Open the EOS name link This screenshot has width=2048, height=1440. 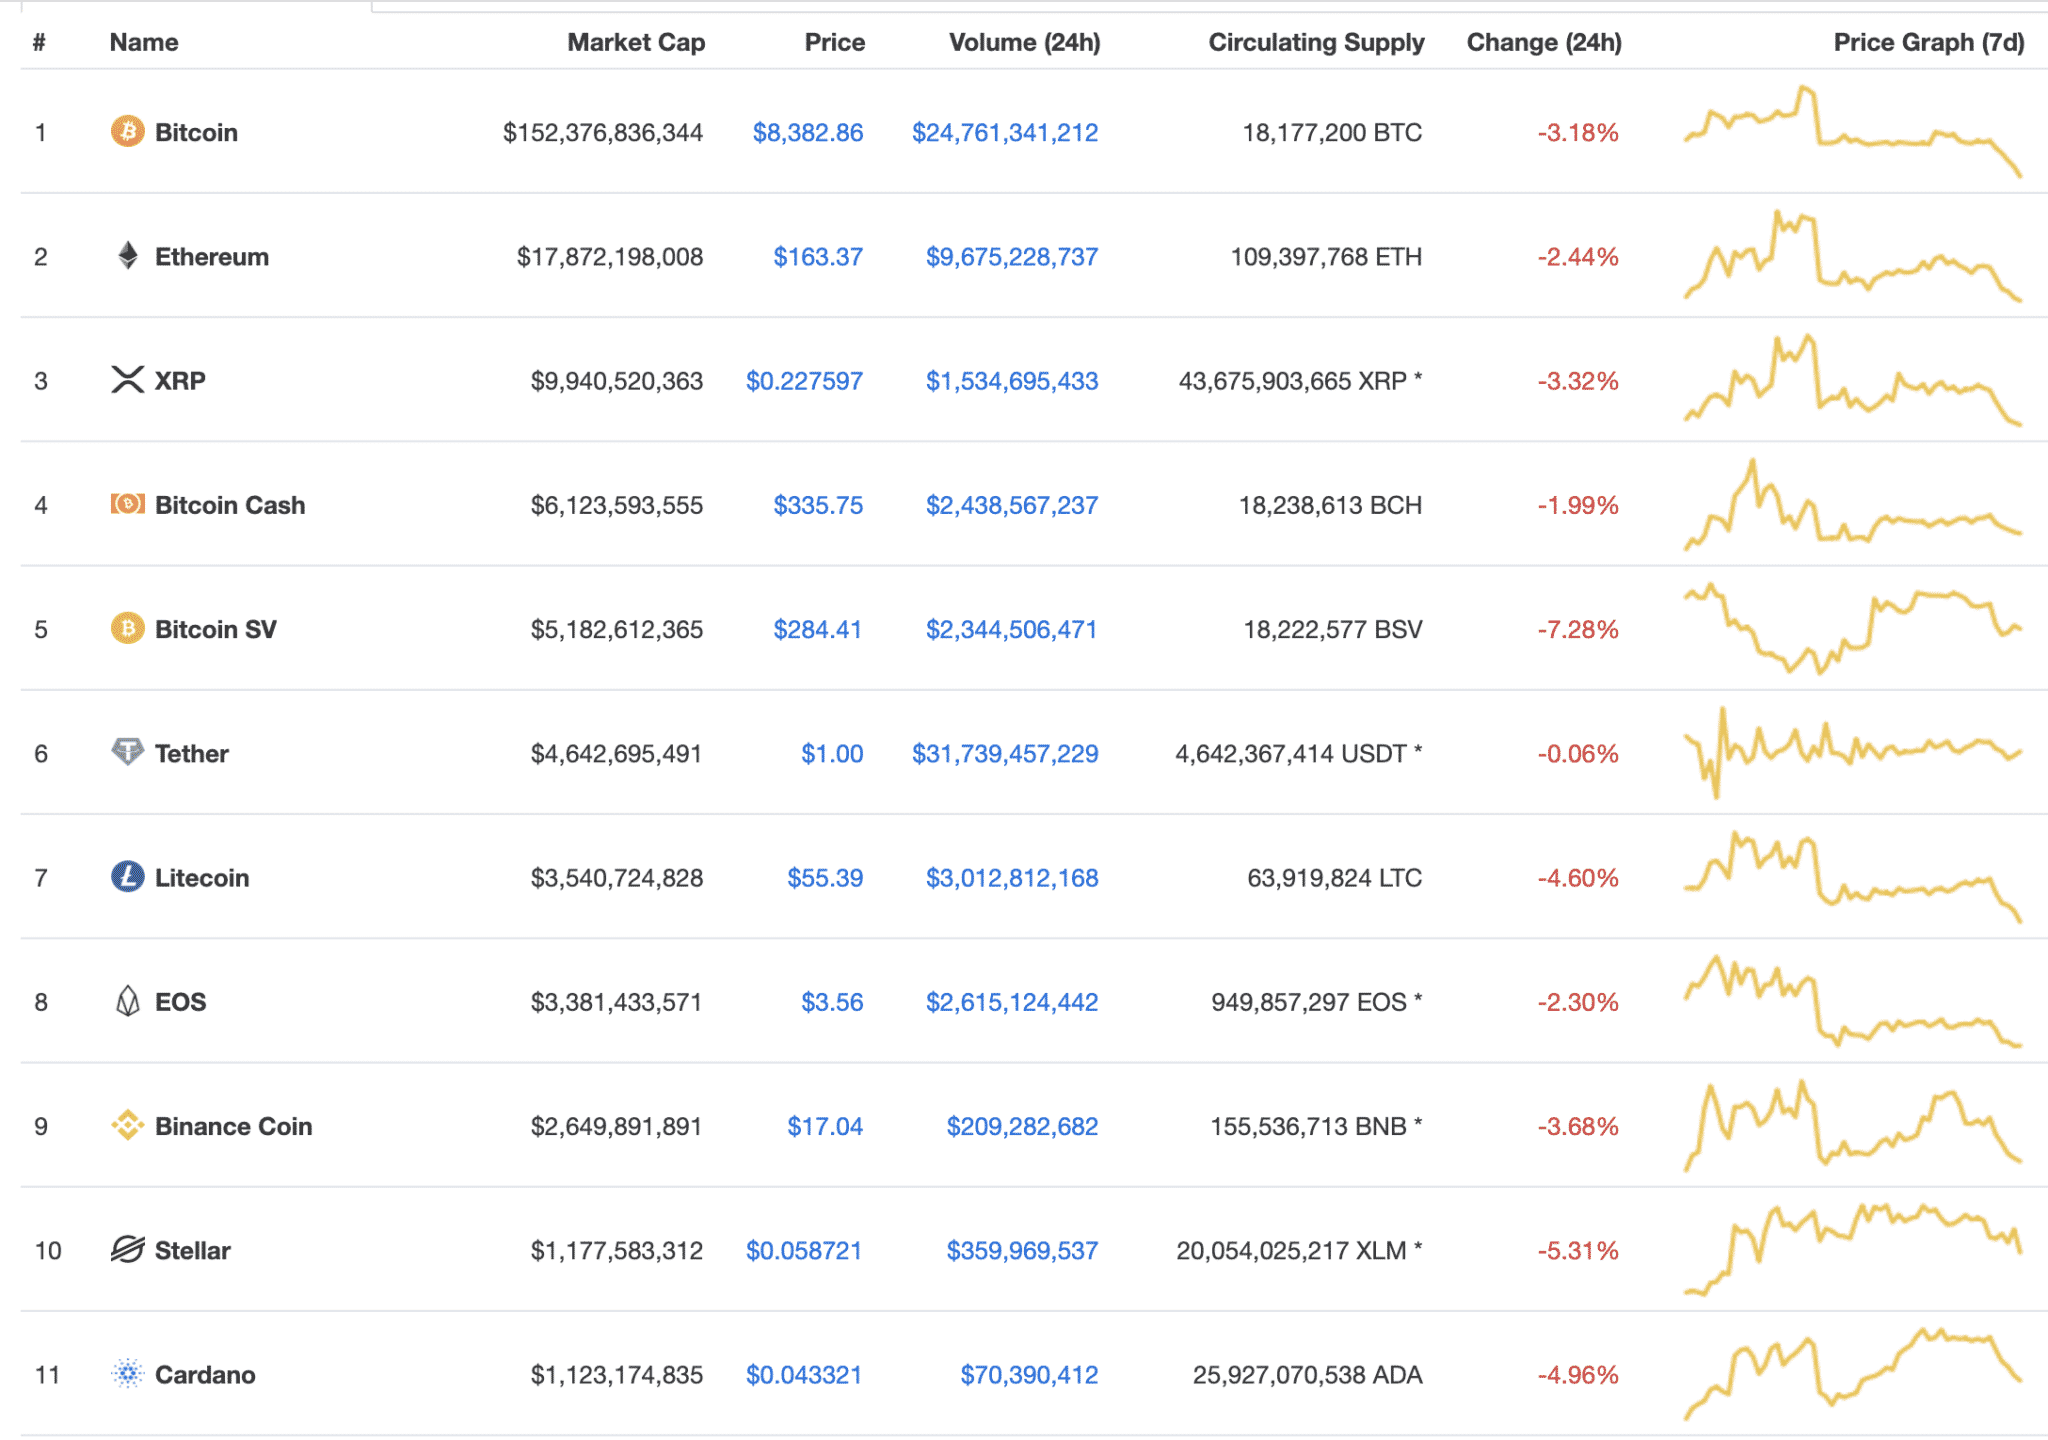181,1002
